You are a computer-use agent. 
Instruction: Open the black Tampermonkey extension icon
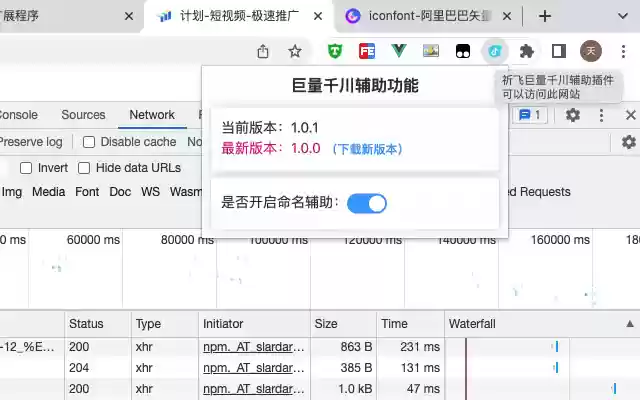pos(462,51)
